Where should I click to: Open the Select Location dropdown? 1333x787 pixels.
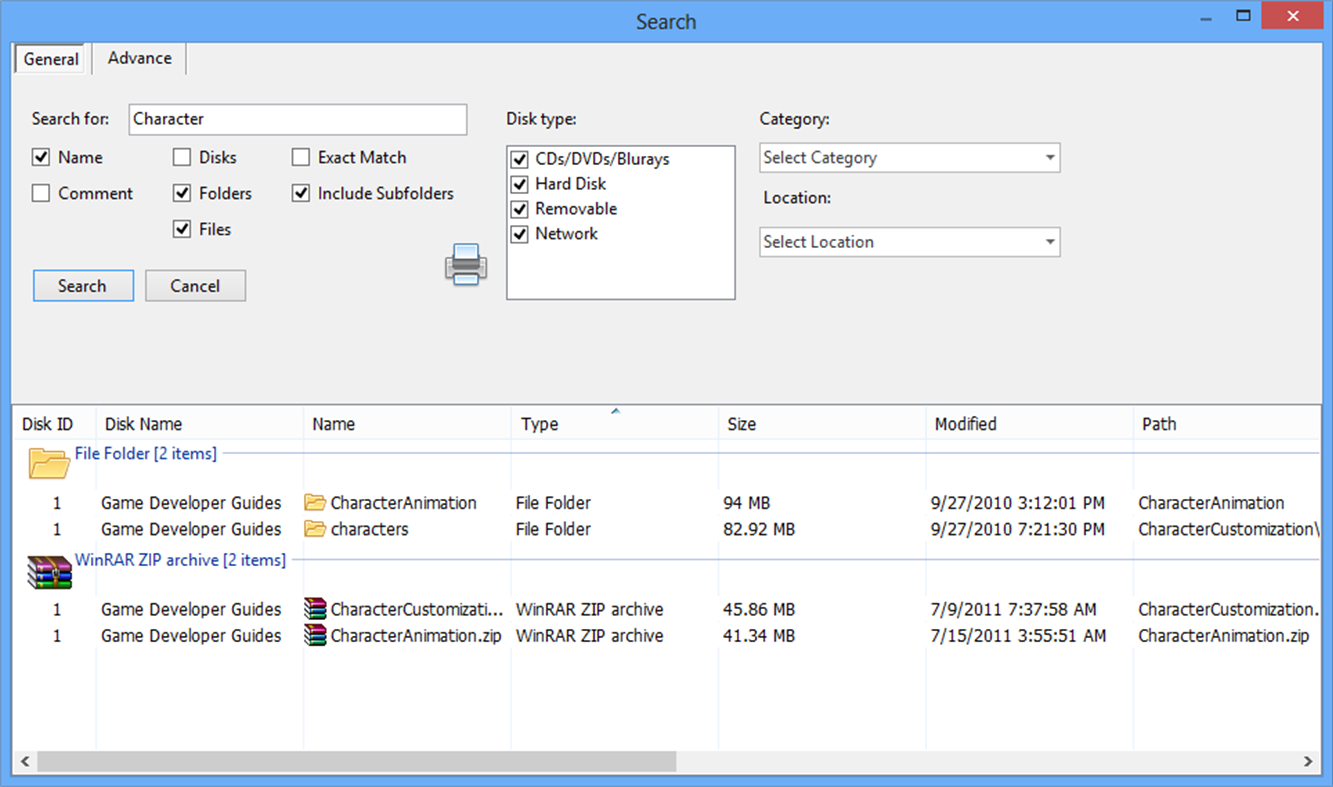[909, 241]
